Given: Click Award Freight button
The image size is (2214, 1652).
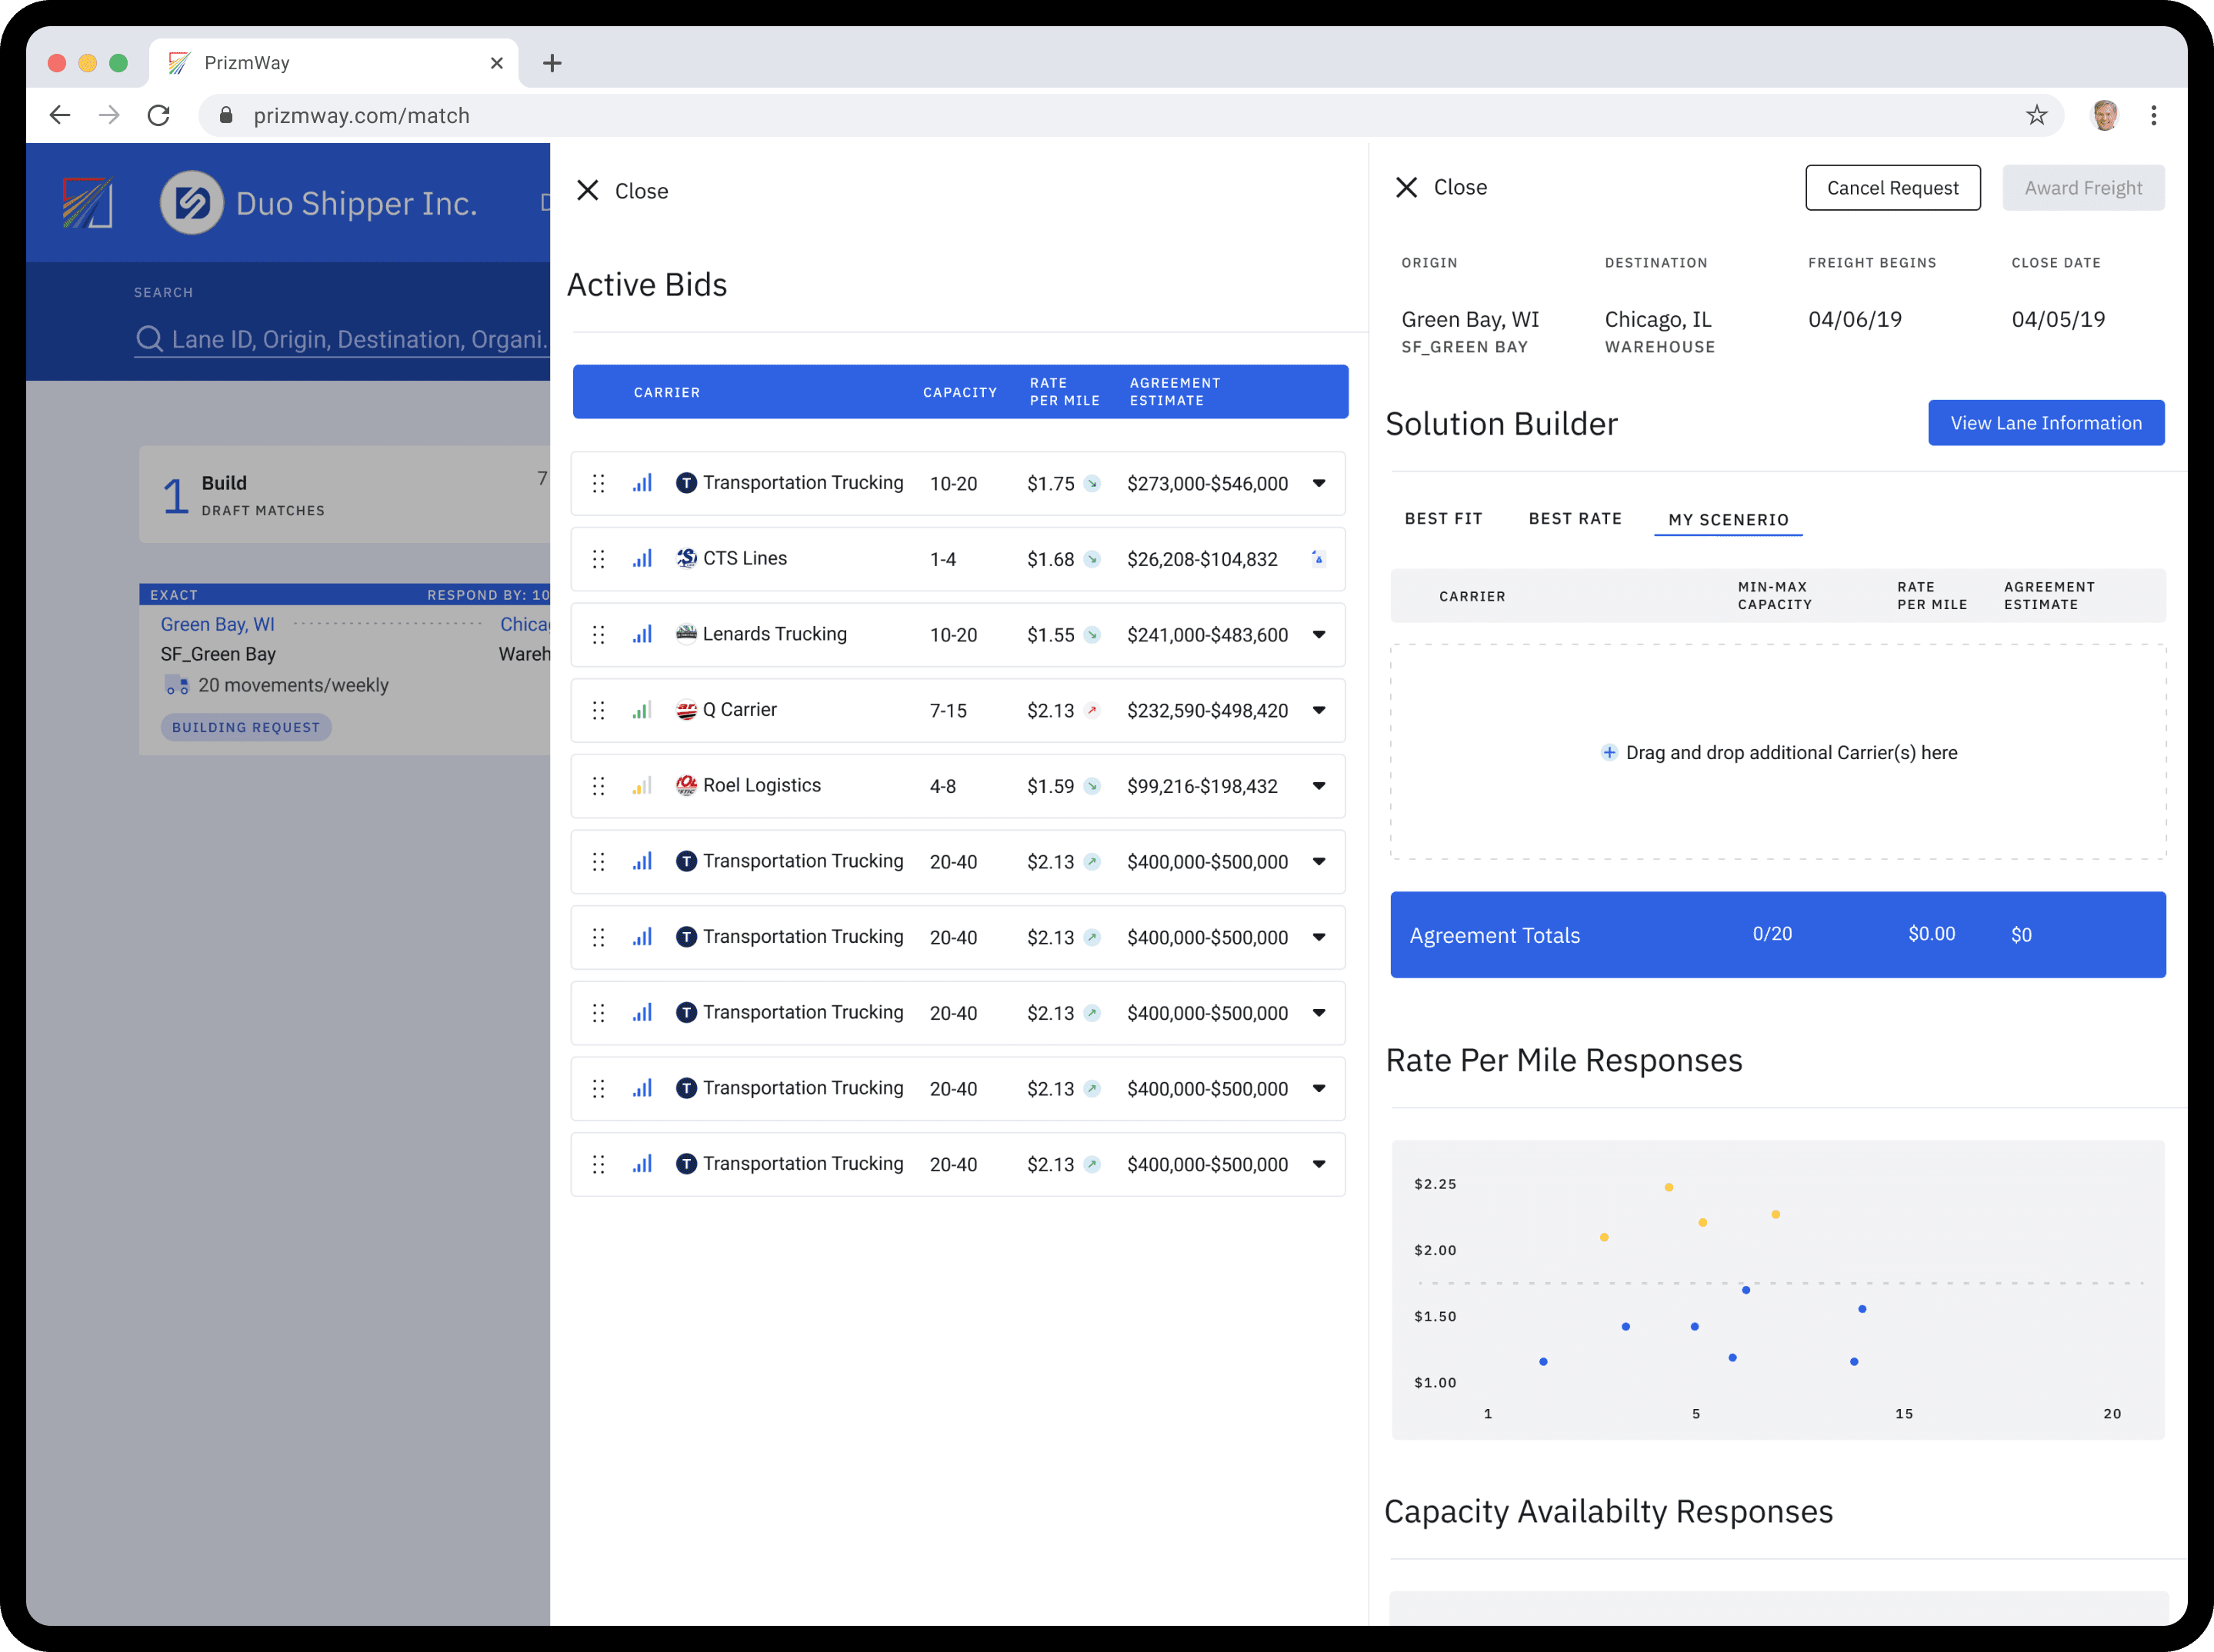Looking at the screenshot, I should (x=2082, y=188).
